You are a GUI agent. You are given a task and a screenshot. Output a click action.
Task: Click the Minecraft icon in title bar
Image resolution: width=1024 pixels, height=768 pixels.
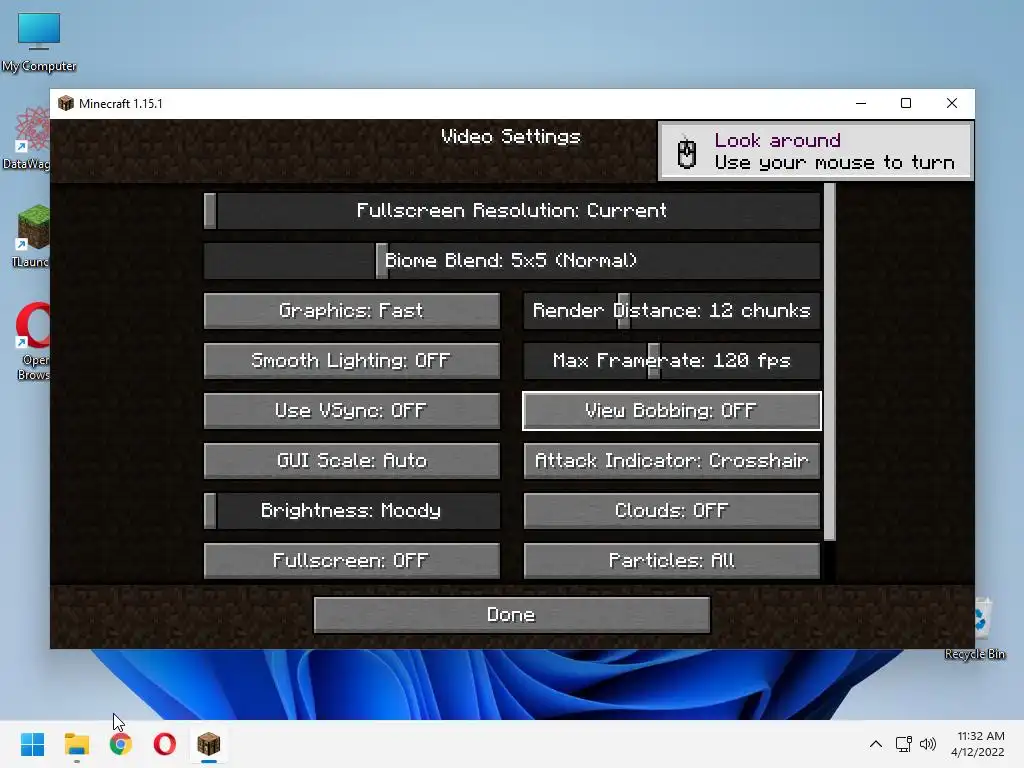click(66, 103)
